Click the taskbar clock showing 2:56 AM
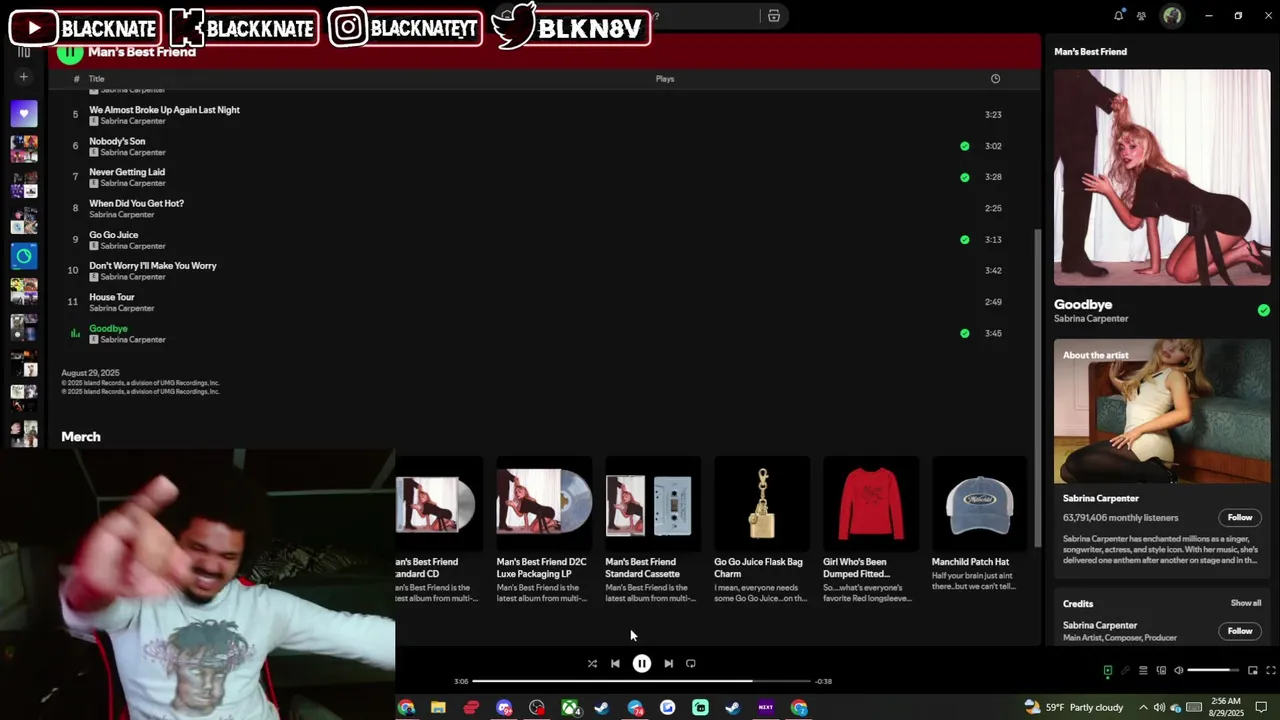This screenshot has height=720, width=1280. pos(1226,708)
